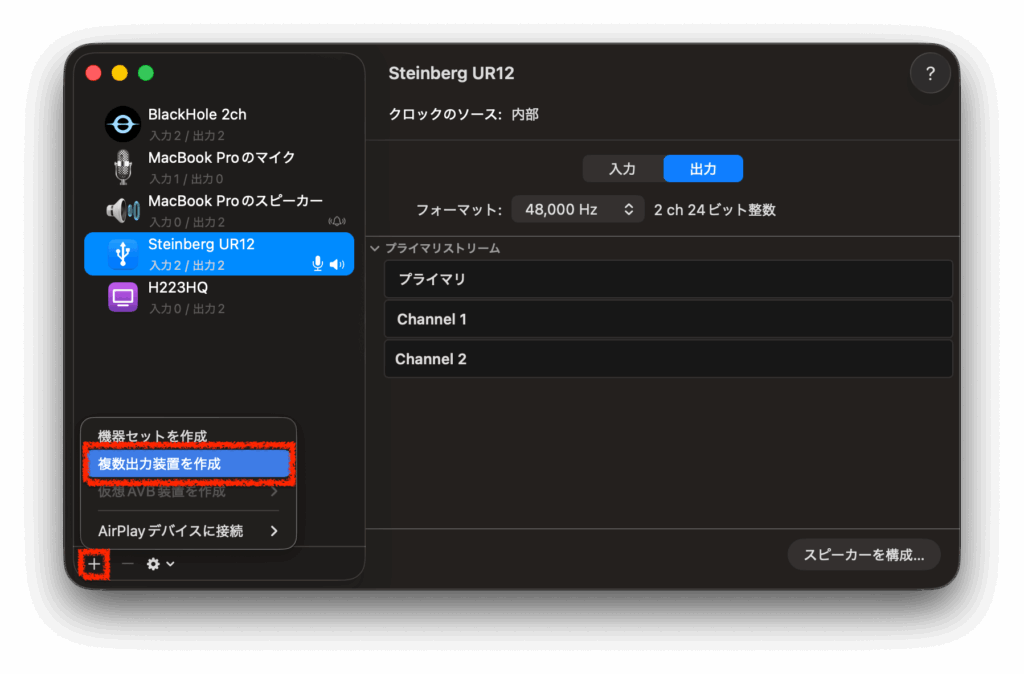This screenshot has width=1024, height=674.
Task: Open the help question mark button
Action: 930,74
